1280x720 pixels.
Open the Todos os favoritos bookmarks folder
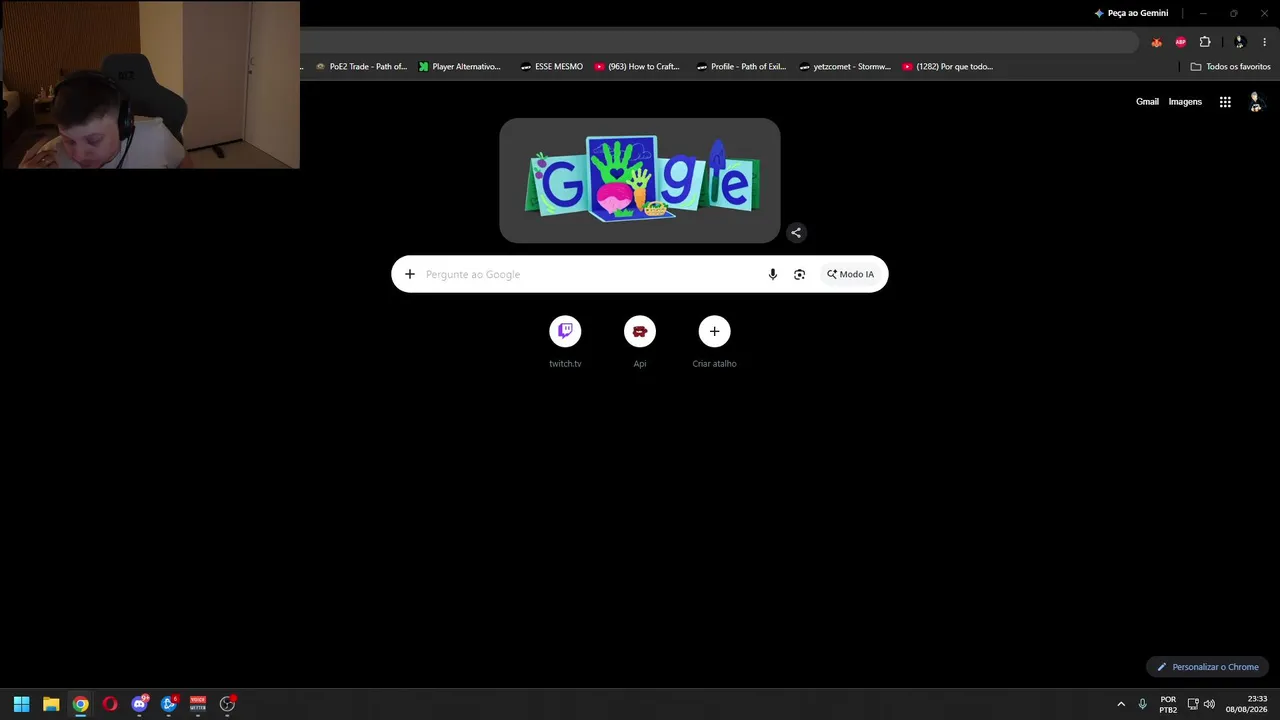(x=1230, y=67)
